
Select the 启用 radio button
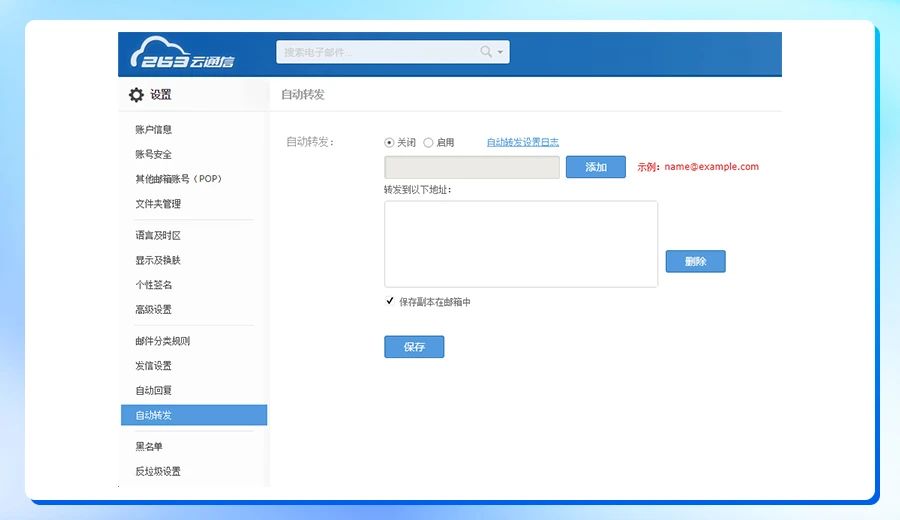pos(428,143)
